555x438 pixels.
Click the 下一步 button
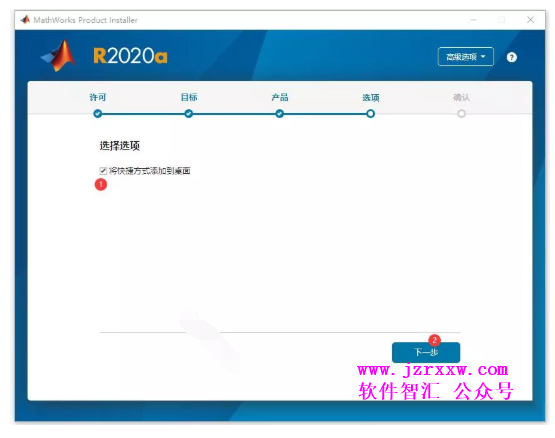426,352
